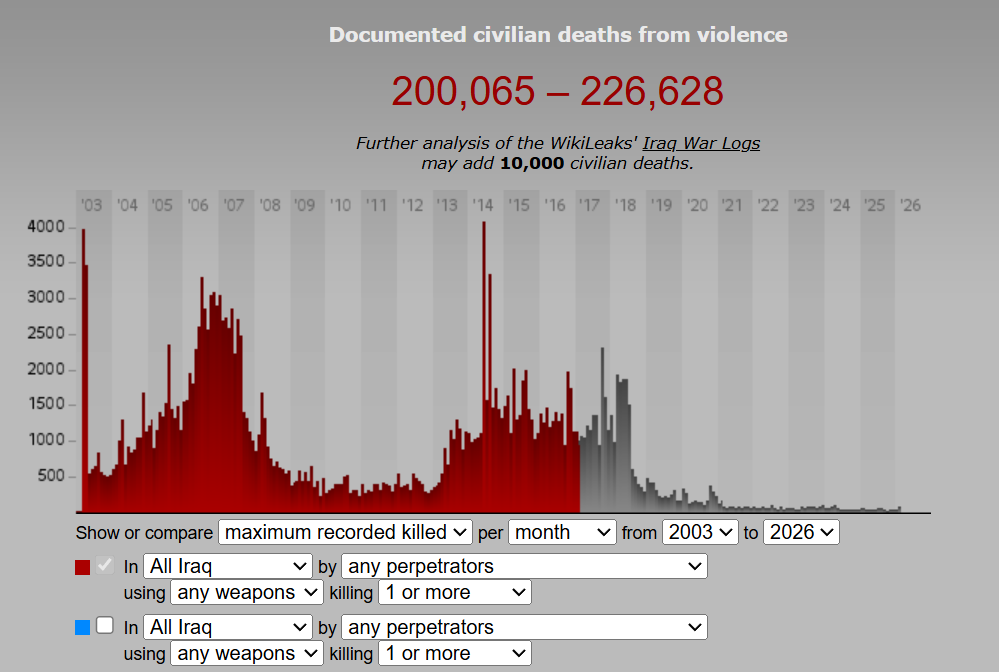Viewport: 999px width, 672px height.
Task: Click the '14 year label on chart
Action: 483,205
